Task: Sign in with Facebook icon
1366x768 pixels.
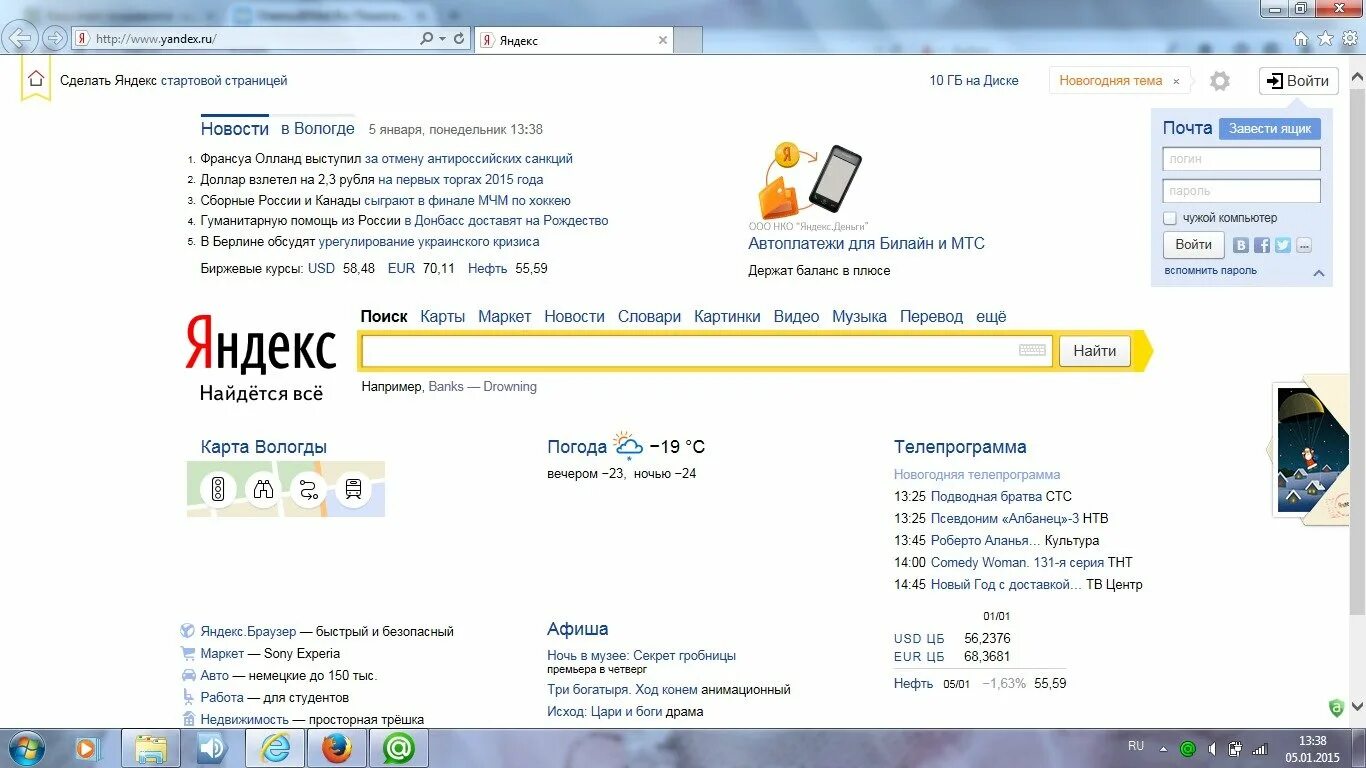Action: coord(1262,245)
